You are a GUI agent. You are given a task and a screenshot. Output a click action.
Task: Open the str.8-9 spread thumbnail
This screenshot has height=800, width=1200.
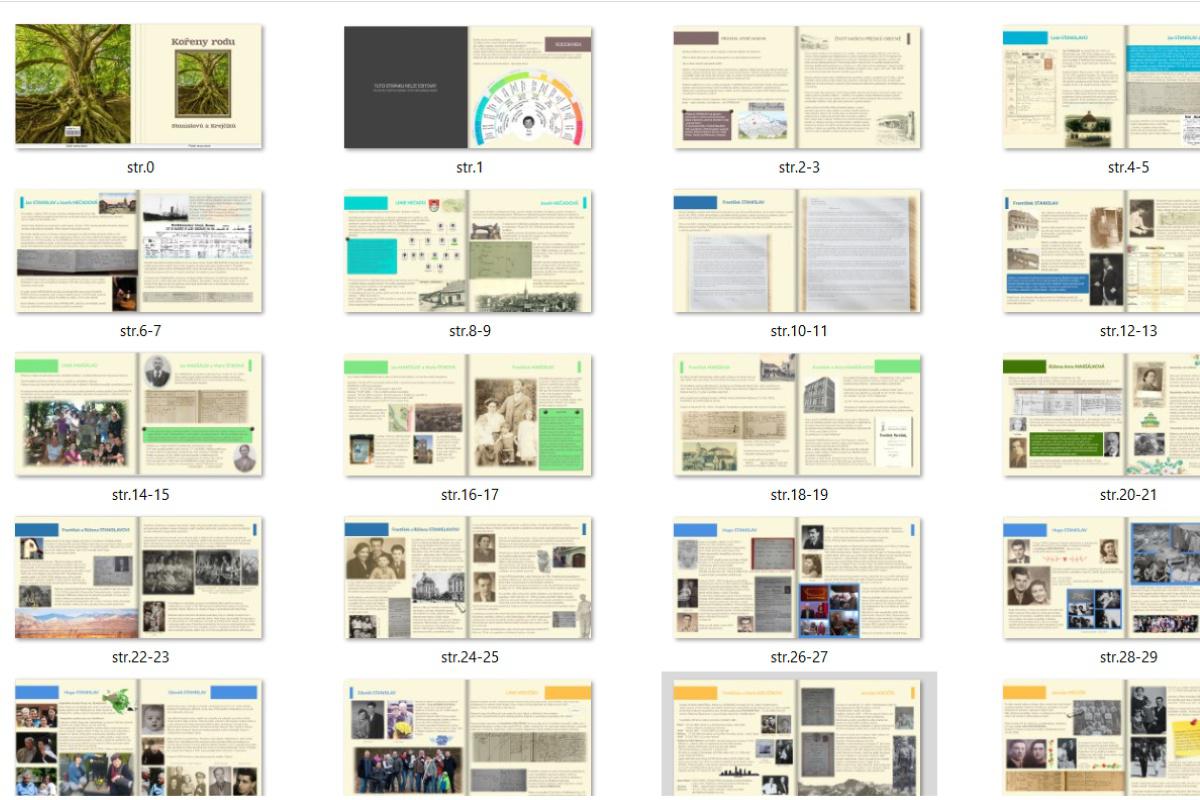pos(468,251)
